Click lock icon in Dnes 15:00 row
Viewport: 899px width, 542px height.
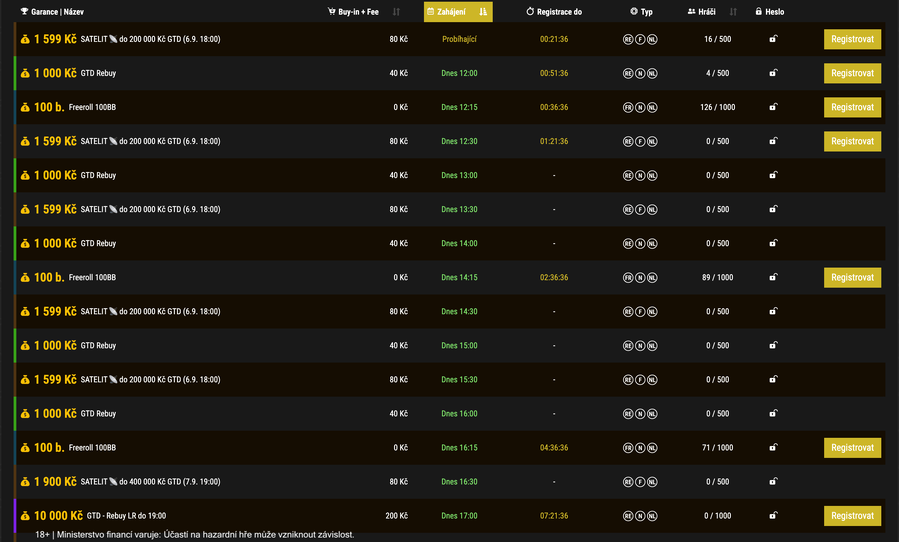point(773,345)
